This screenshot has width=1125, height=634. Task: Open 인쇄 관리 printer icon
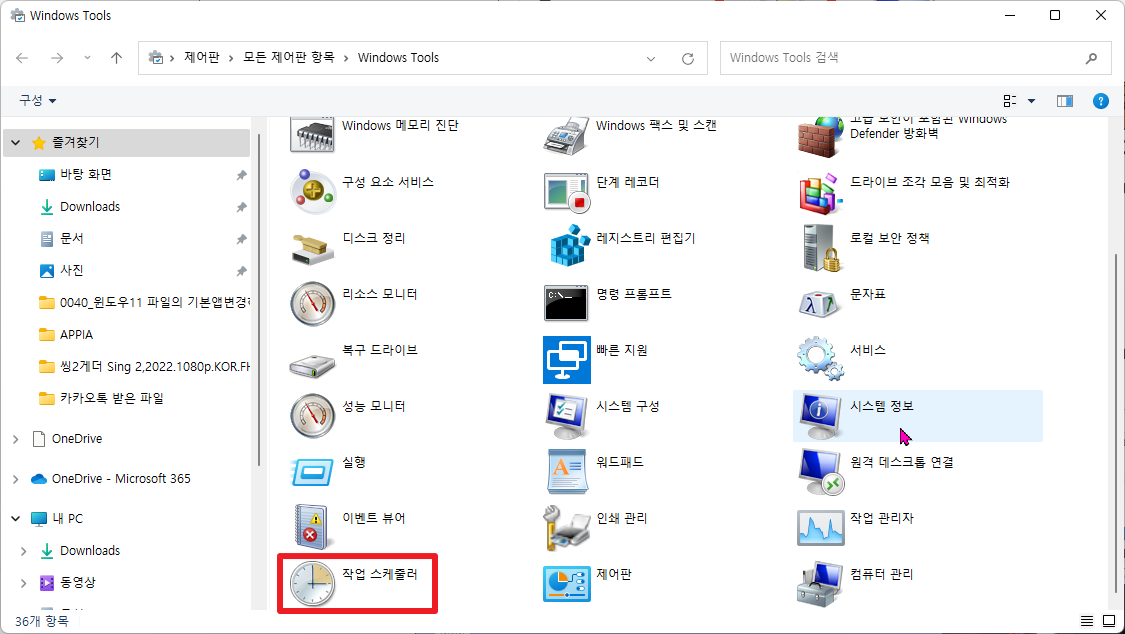566,527
